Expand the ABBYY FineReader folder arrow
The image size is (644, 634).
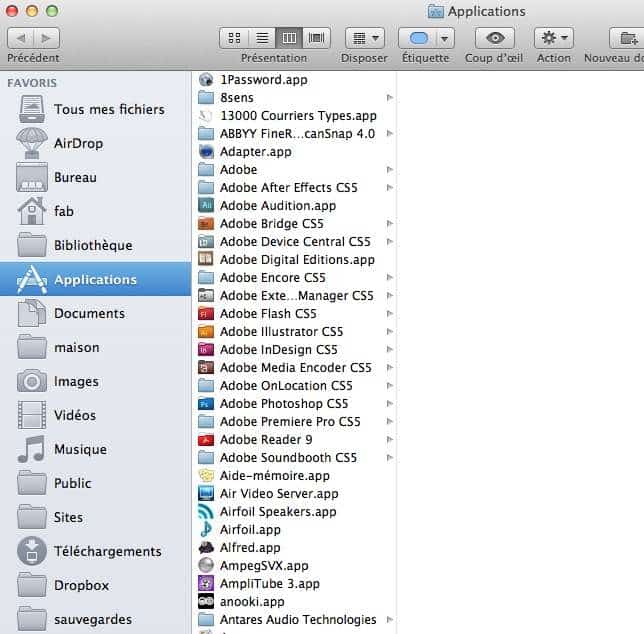point(389,133)
